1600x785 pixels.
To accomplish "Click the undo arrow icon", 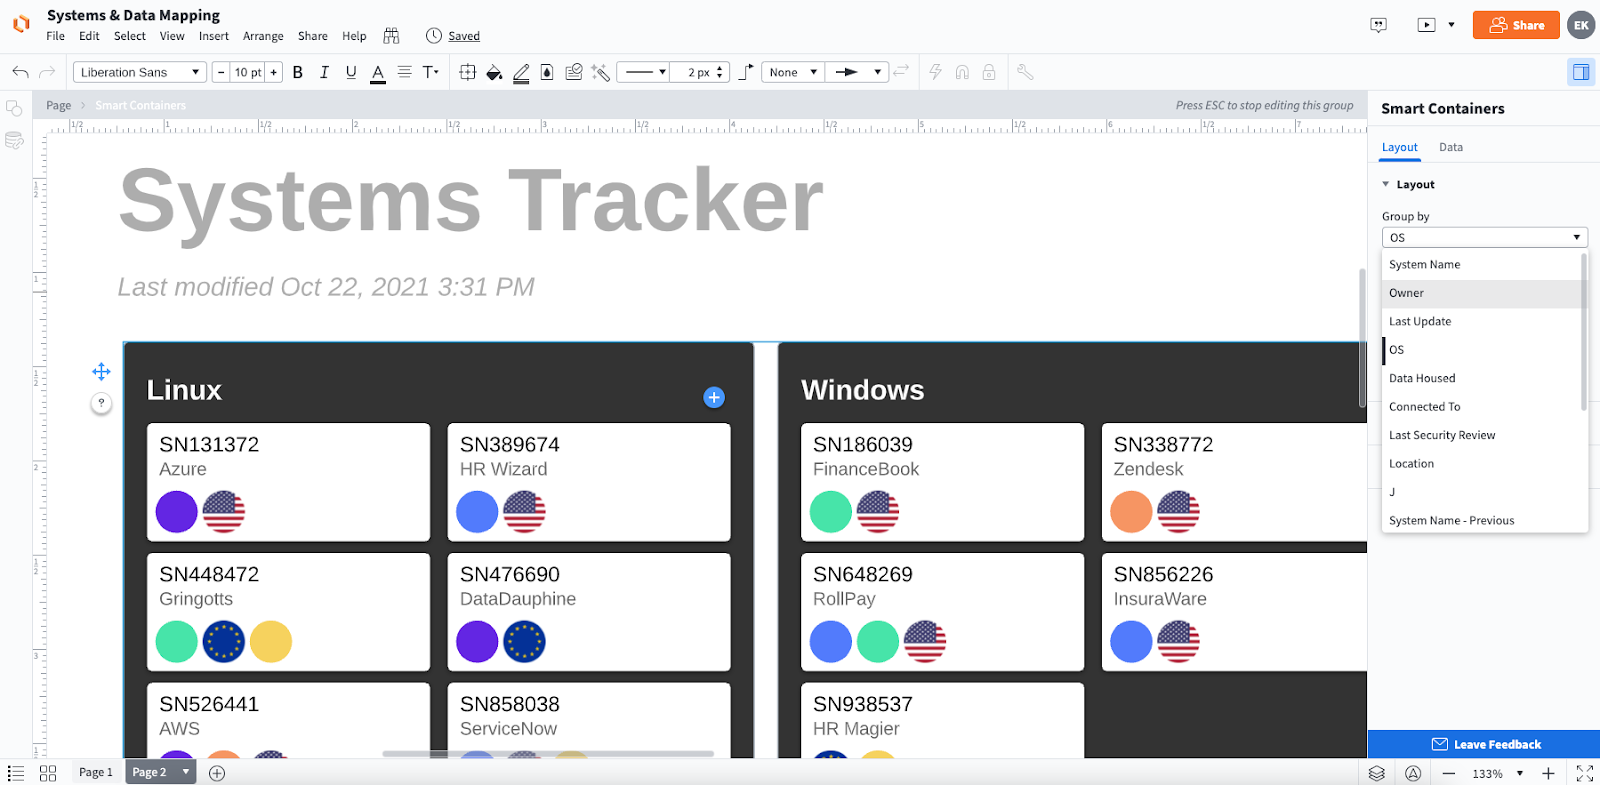I will [20, 72].
